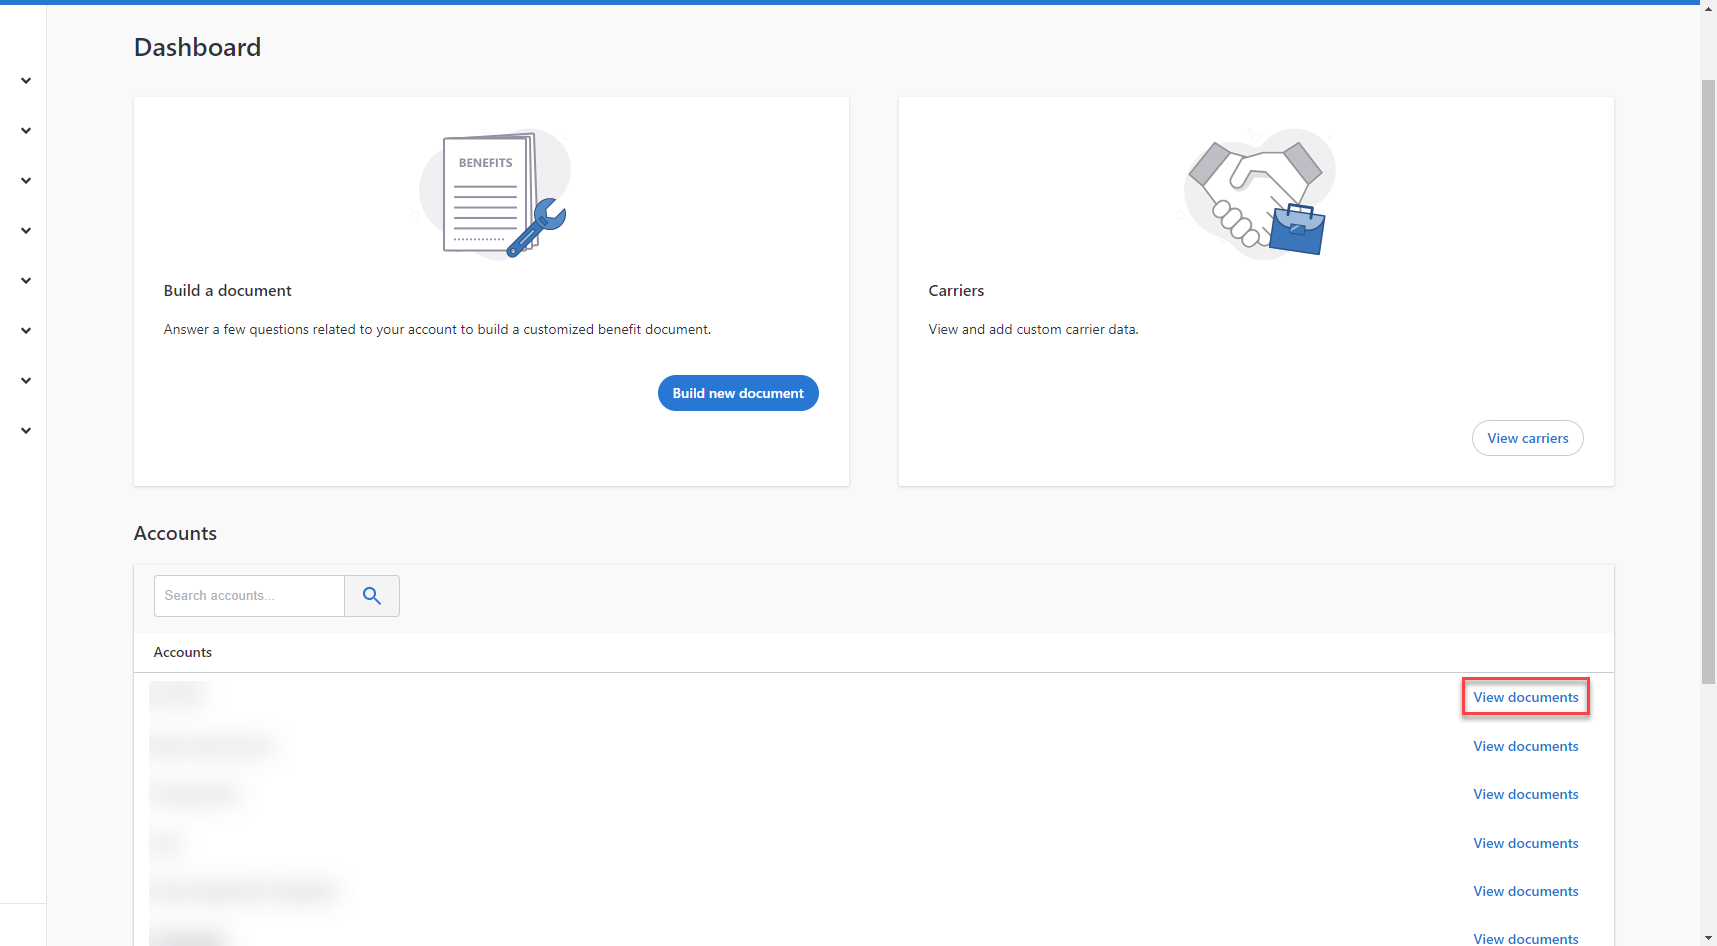
Task: Click the handshake Carriers illustration
Action: coord(1255,193)
